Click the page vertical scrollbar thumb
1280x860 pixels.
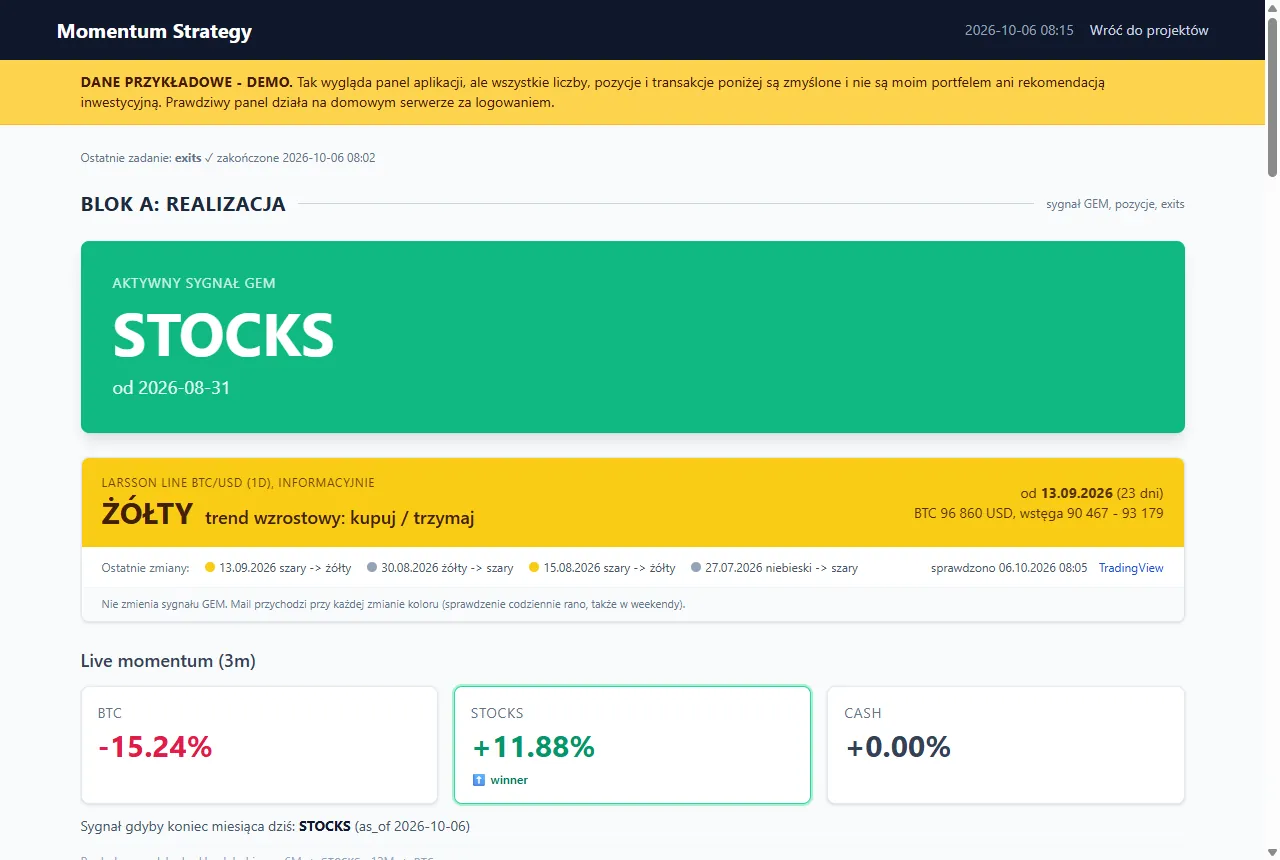pos(1272,97)
